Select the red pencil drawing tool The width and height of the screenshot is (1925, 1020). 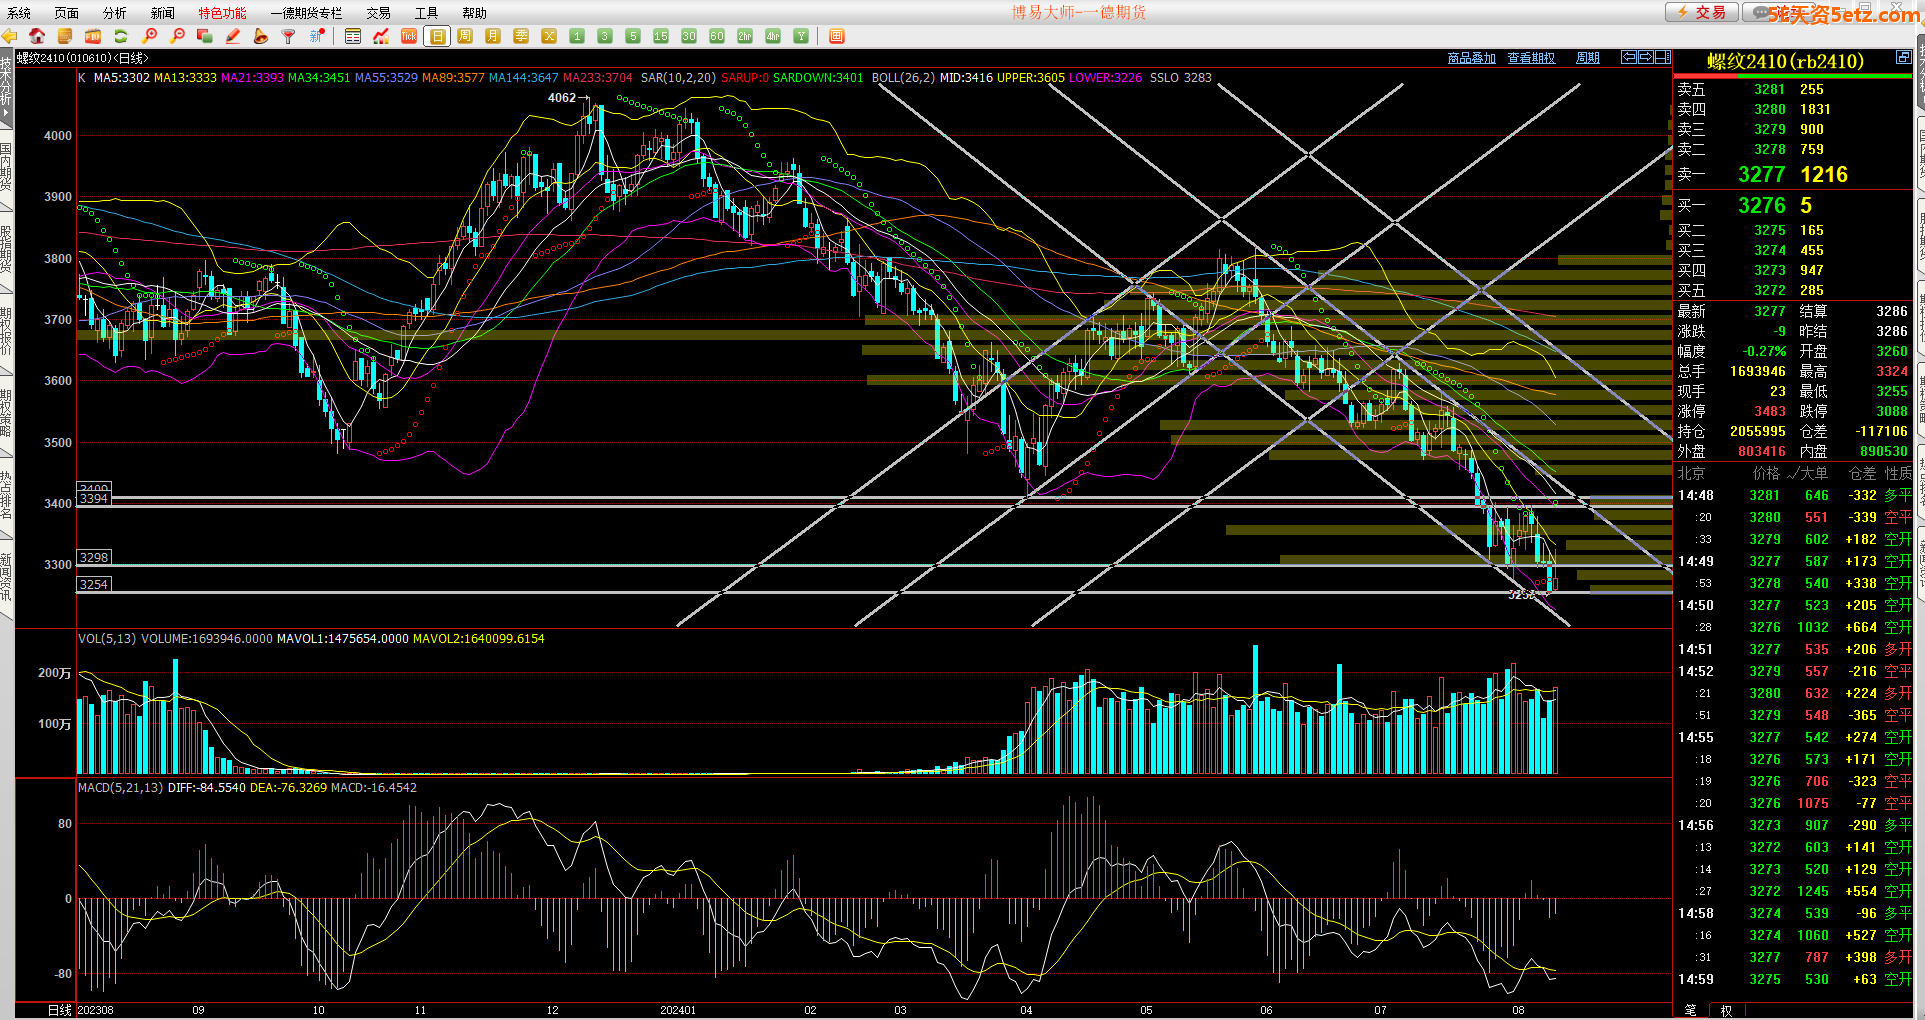point(233,36)
